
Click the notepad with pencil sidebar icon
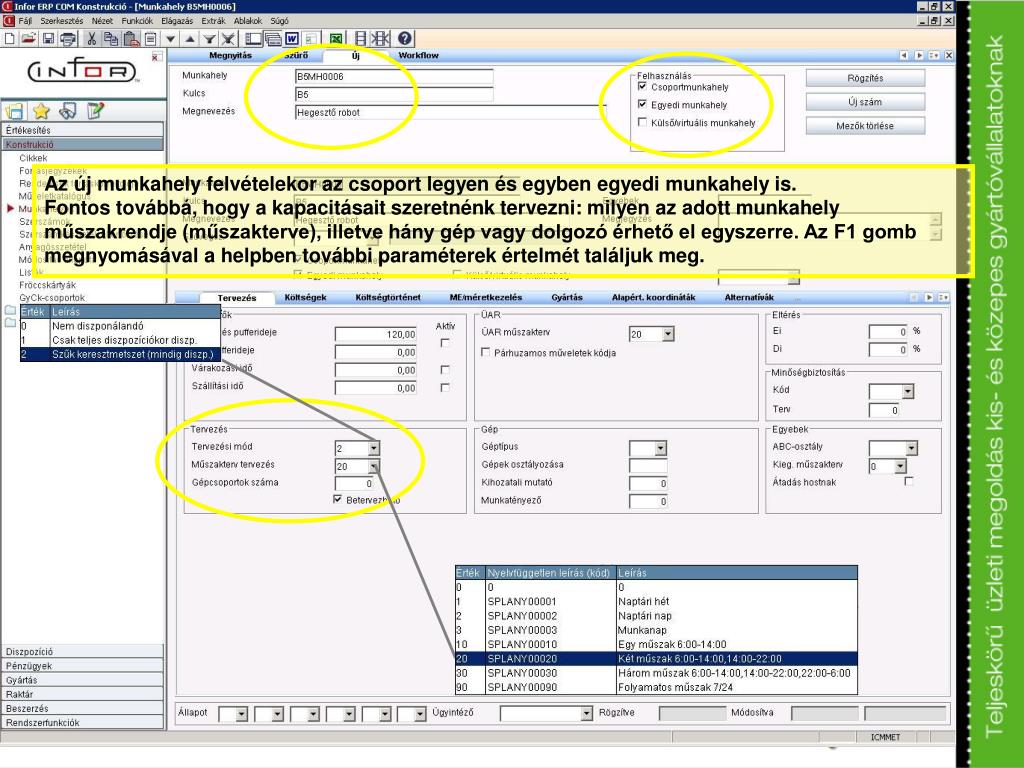click(x=95, y=111)
